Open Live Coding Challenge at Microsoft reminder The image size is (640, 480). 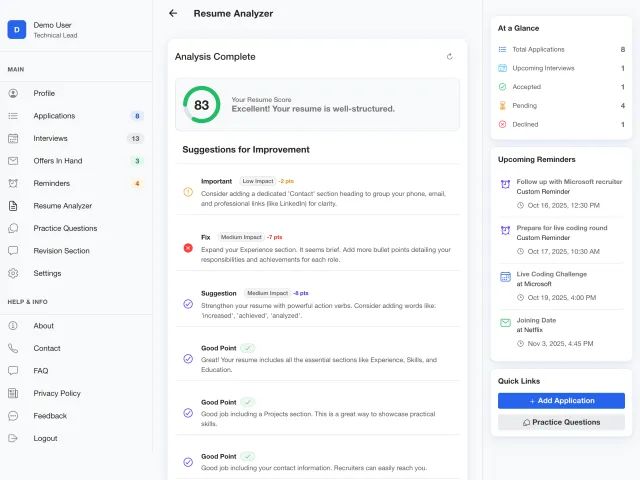pyautogui.click(x=561, y=286)
